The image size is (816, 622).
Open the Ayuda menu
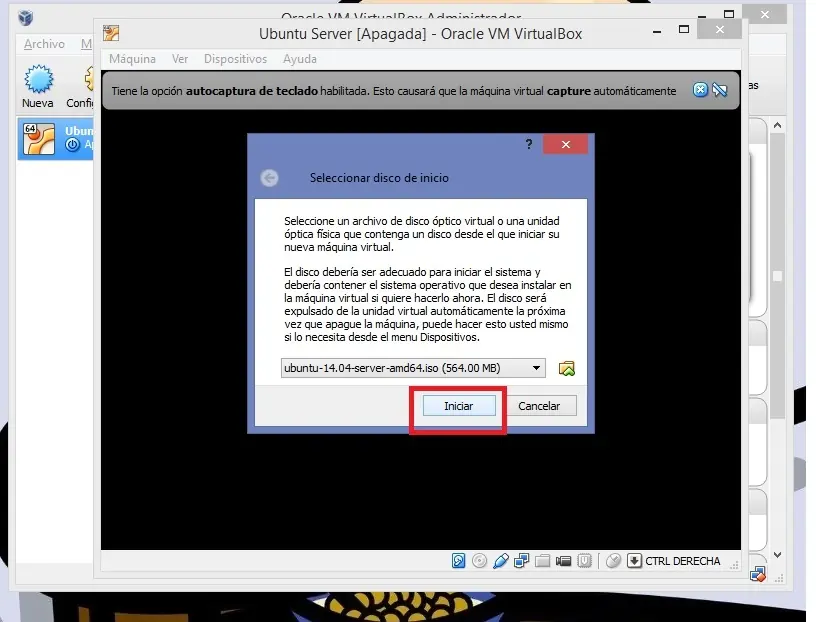pos(300,59)
